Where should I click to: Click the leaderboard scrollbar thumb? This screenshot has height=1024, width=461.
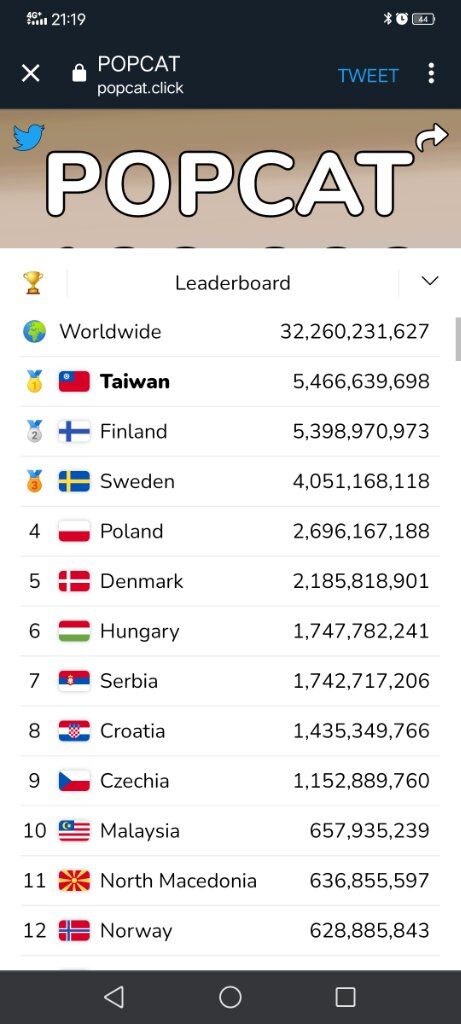pyautogui.click(x=458, y=339)
